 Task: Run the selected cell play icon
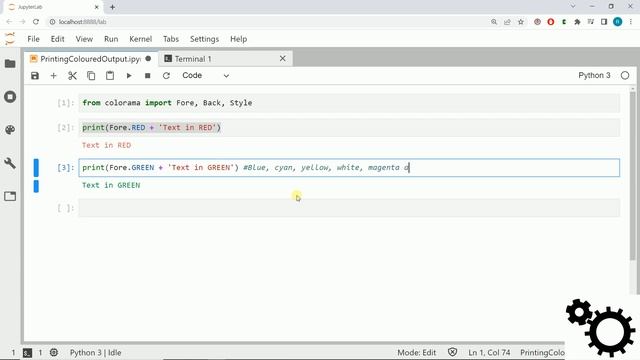[129, 76]
